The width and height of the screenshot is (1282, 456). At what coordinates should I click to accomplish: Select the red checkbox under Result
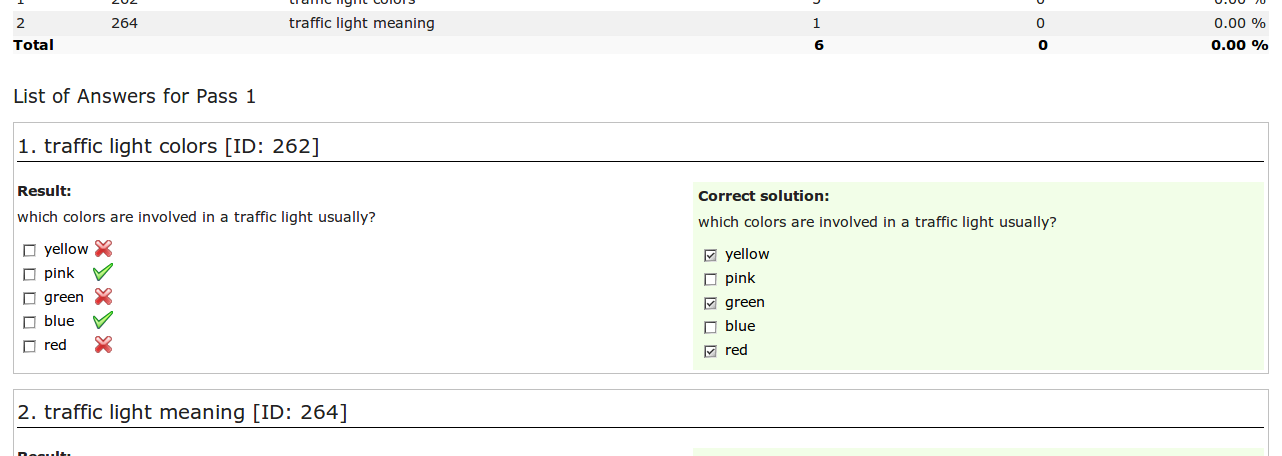pos(29,346)
